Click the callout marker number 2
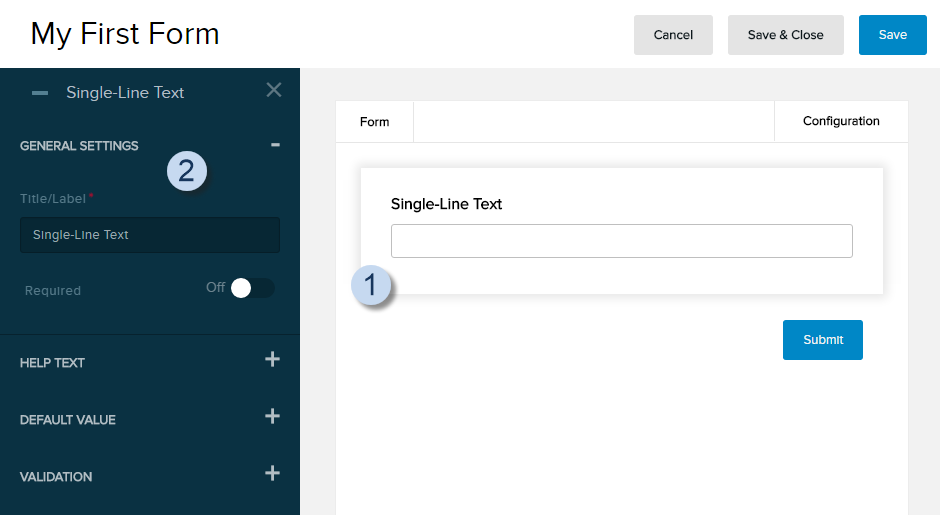The image size is (940, 515). [x=186, y=171]
